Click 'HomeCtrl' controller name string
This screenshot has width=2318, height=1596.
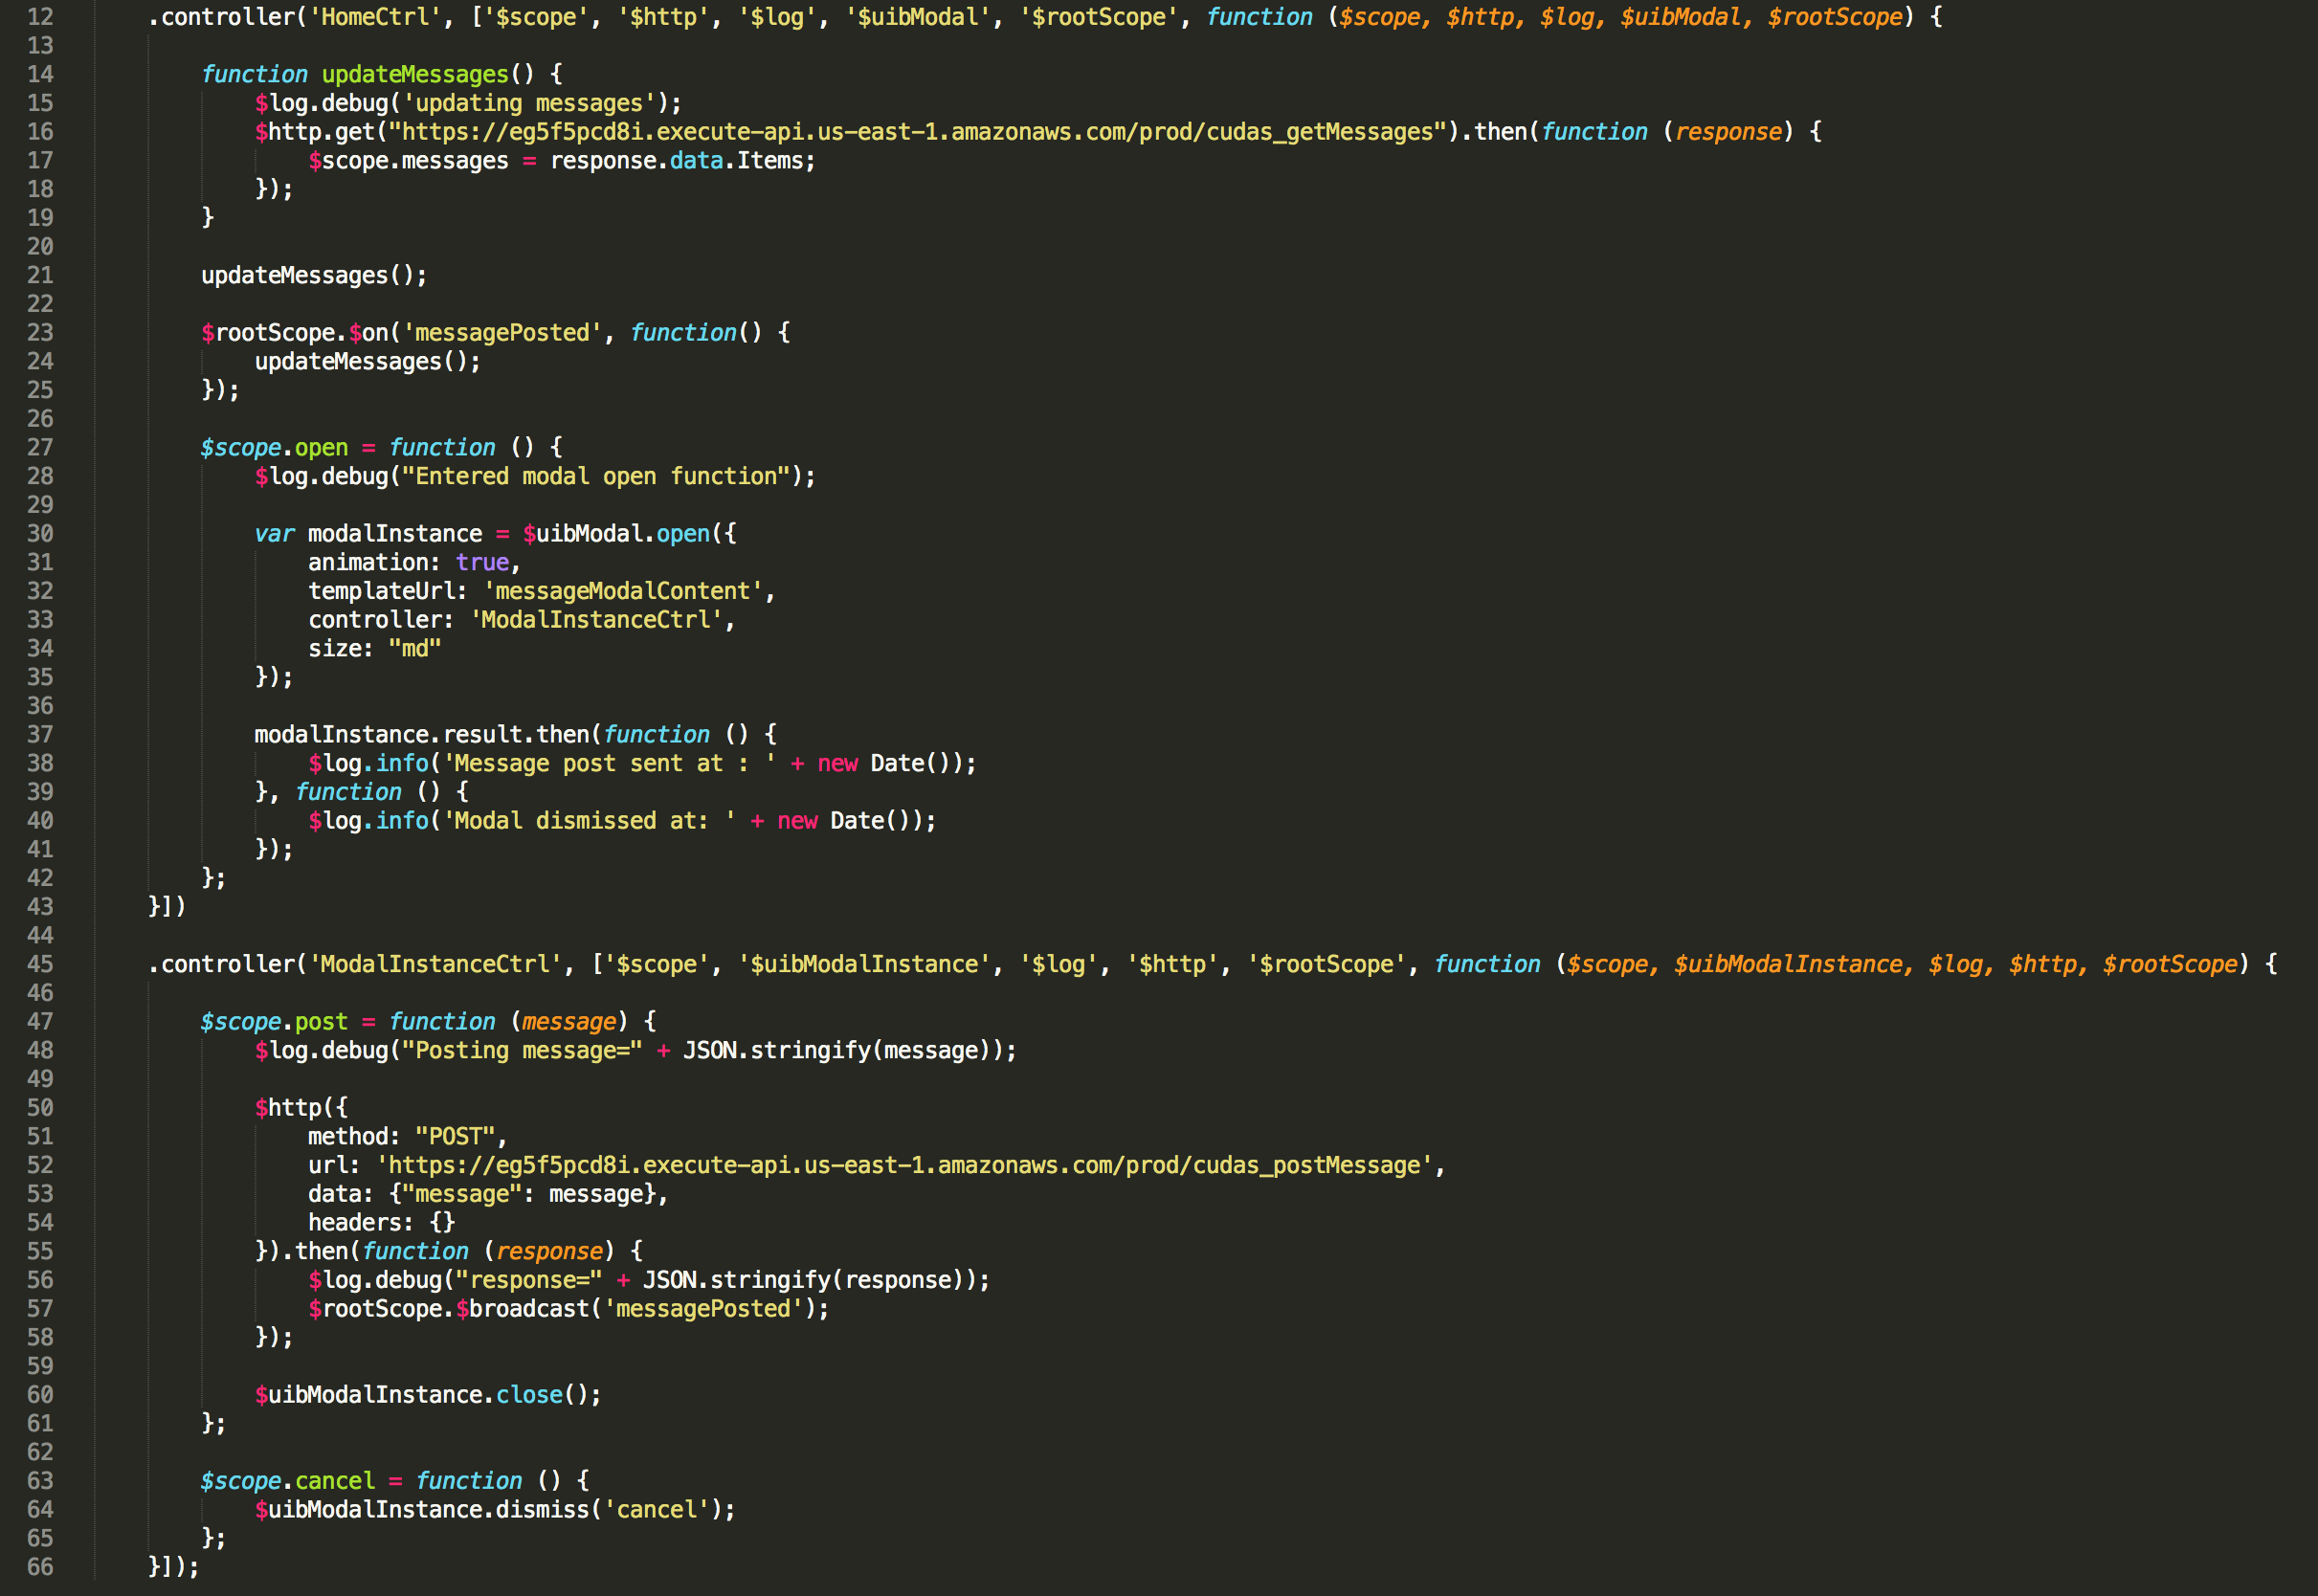coord(376,17)
